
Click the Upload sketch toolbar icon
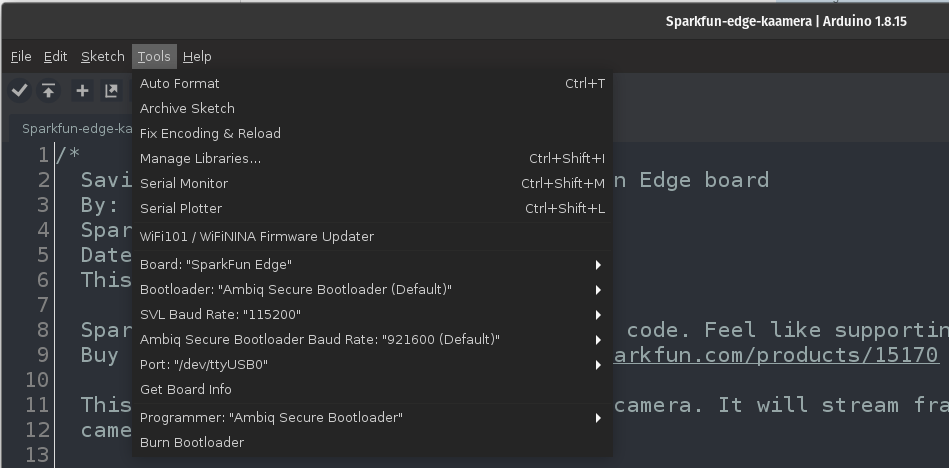48,91
